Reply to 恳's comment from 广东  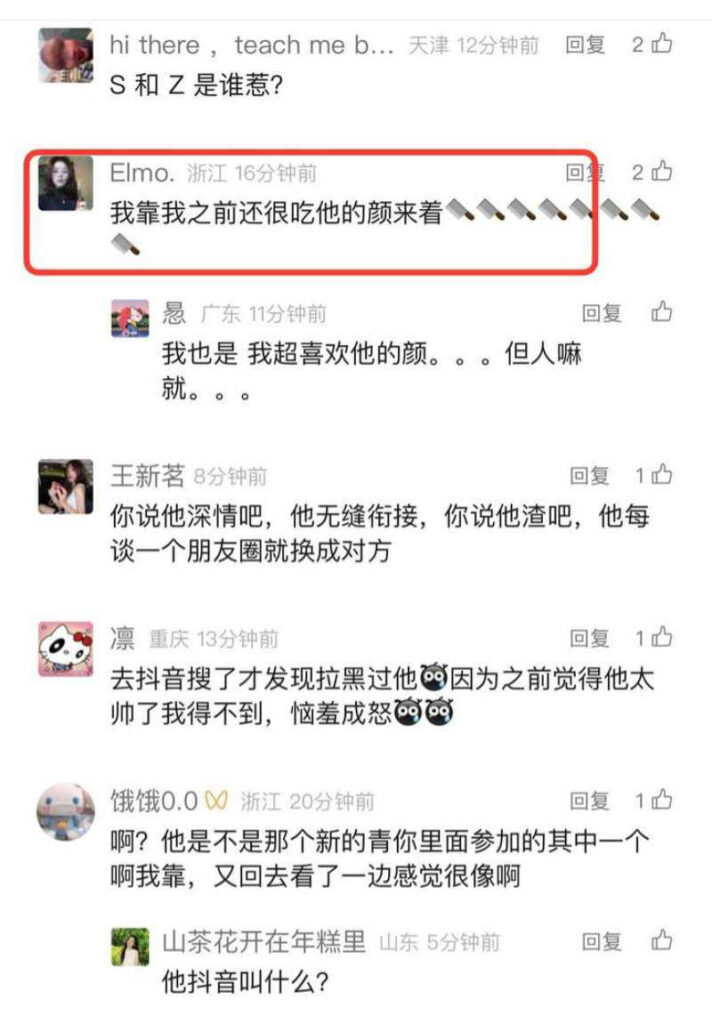pyautogui.click(x=602, y=313)
